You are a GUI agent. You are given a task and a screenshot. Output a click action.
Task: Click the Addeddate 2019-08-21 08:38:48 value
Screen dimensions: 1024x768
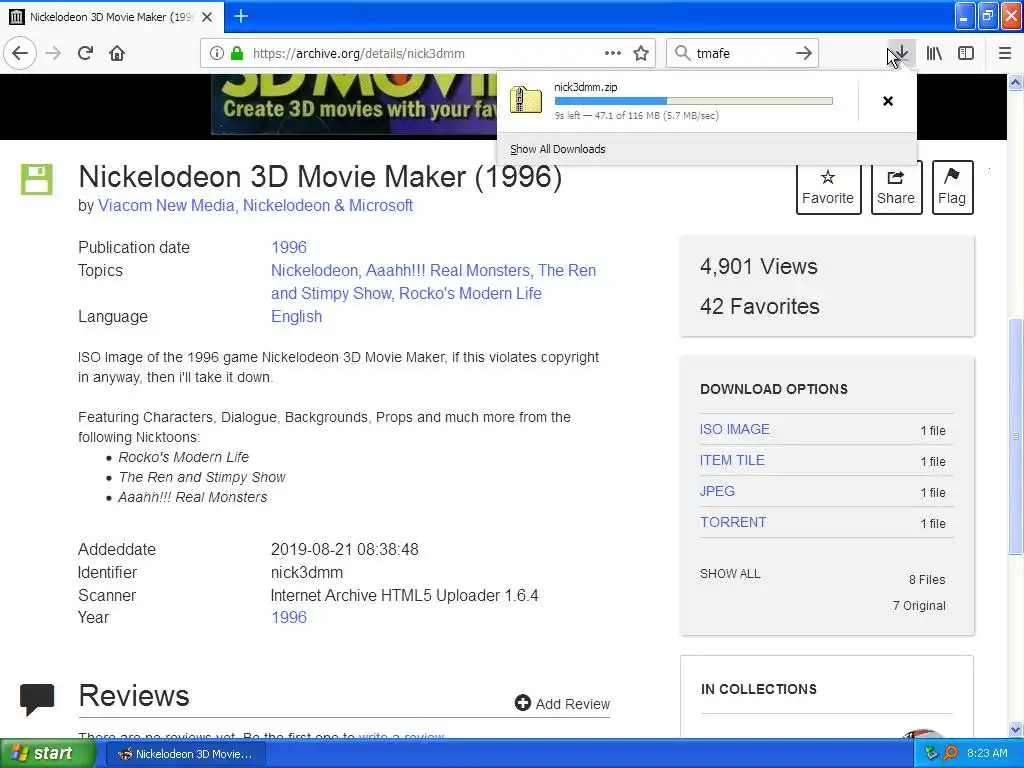click(x=344, y=549)
